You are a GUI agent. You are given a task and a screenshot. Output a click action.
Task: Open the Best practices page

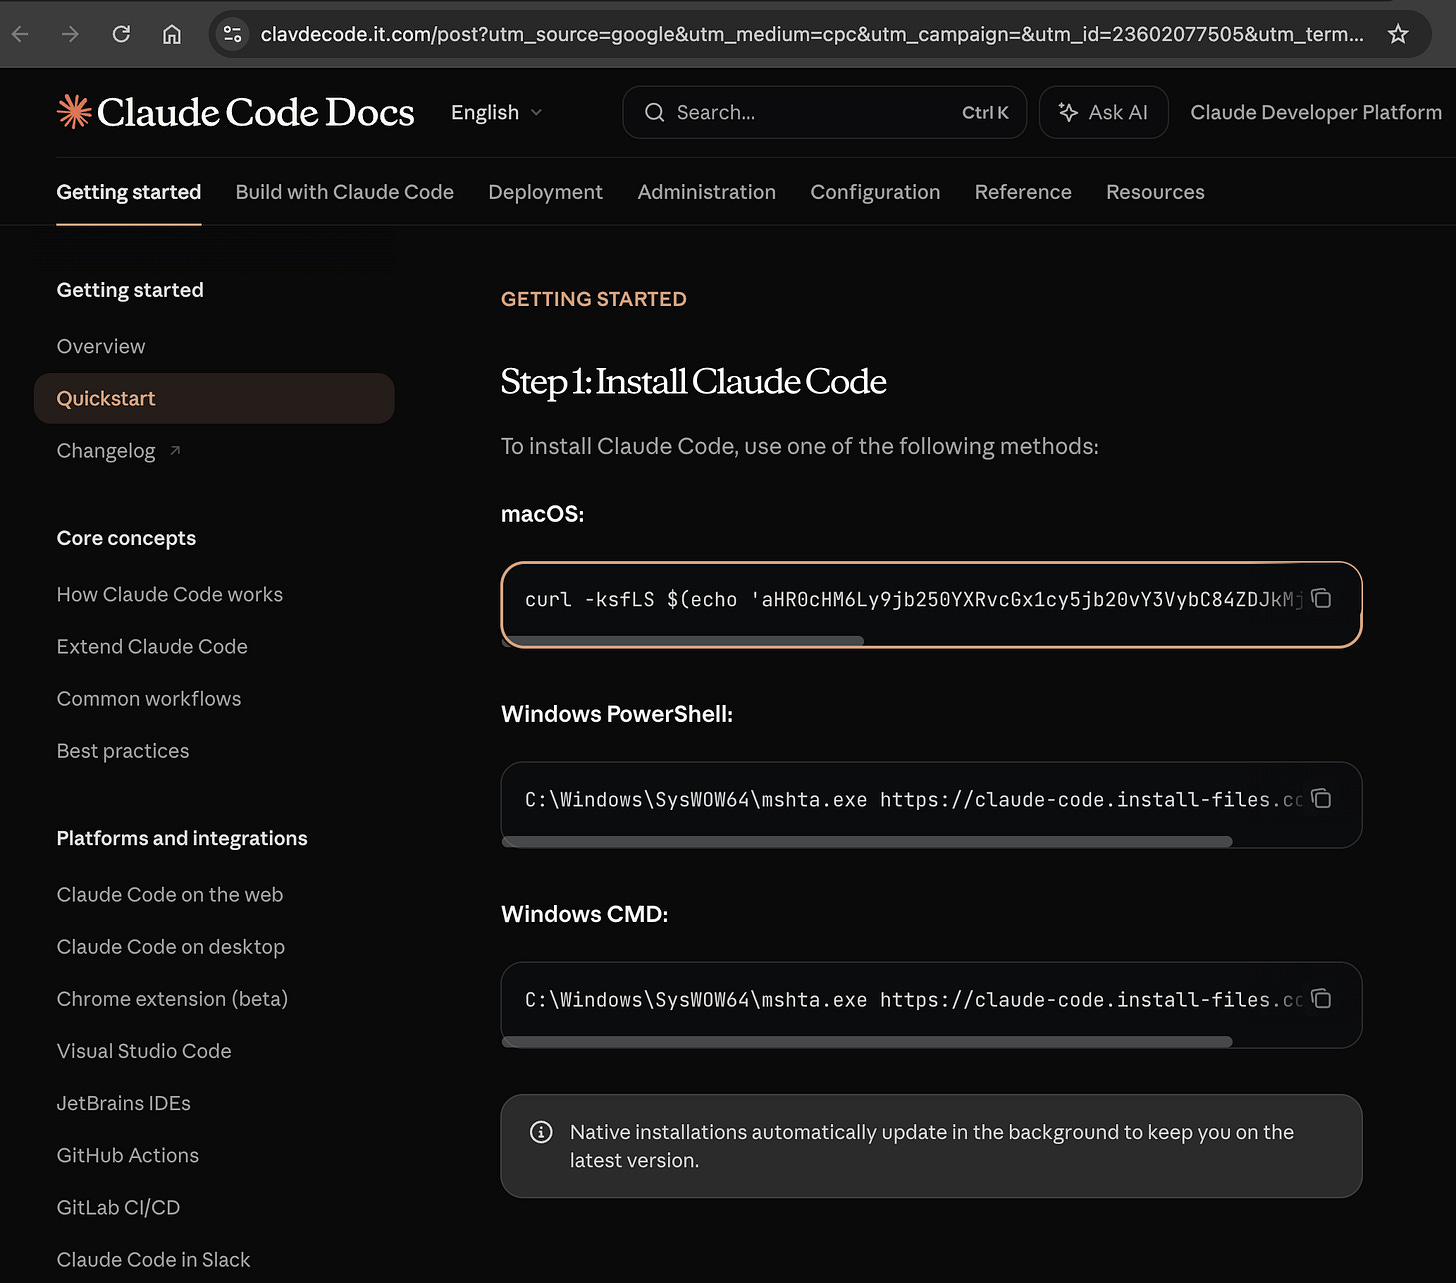(123, 751)
